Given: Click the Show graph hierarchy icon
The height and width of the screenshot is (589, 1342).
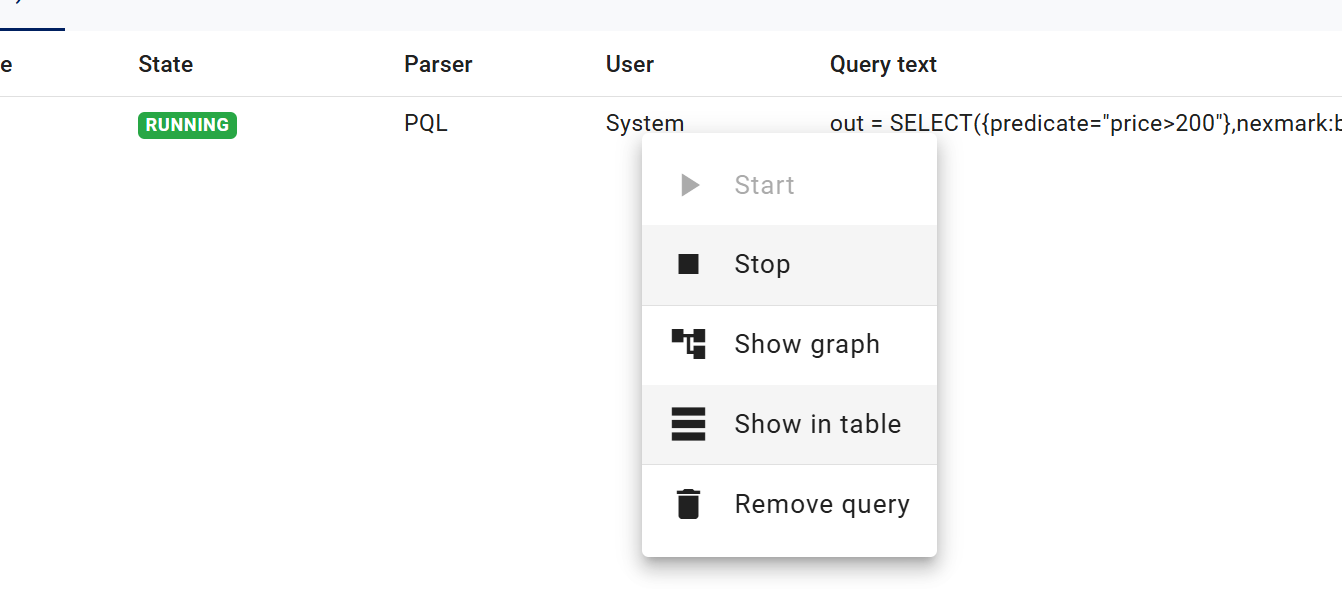Looking at the screenshot, I should click(688, 344).
